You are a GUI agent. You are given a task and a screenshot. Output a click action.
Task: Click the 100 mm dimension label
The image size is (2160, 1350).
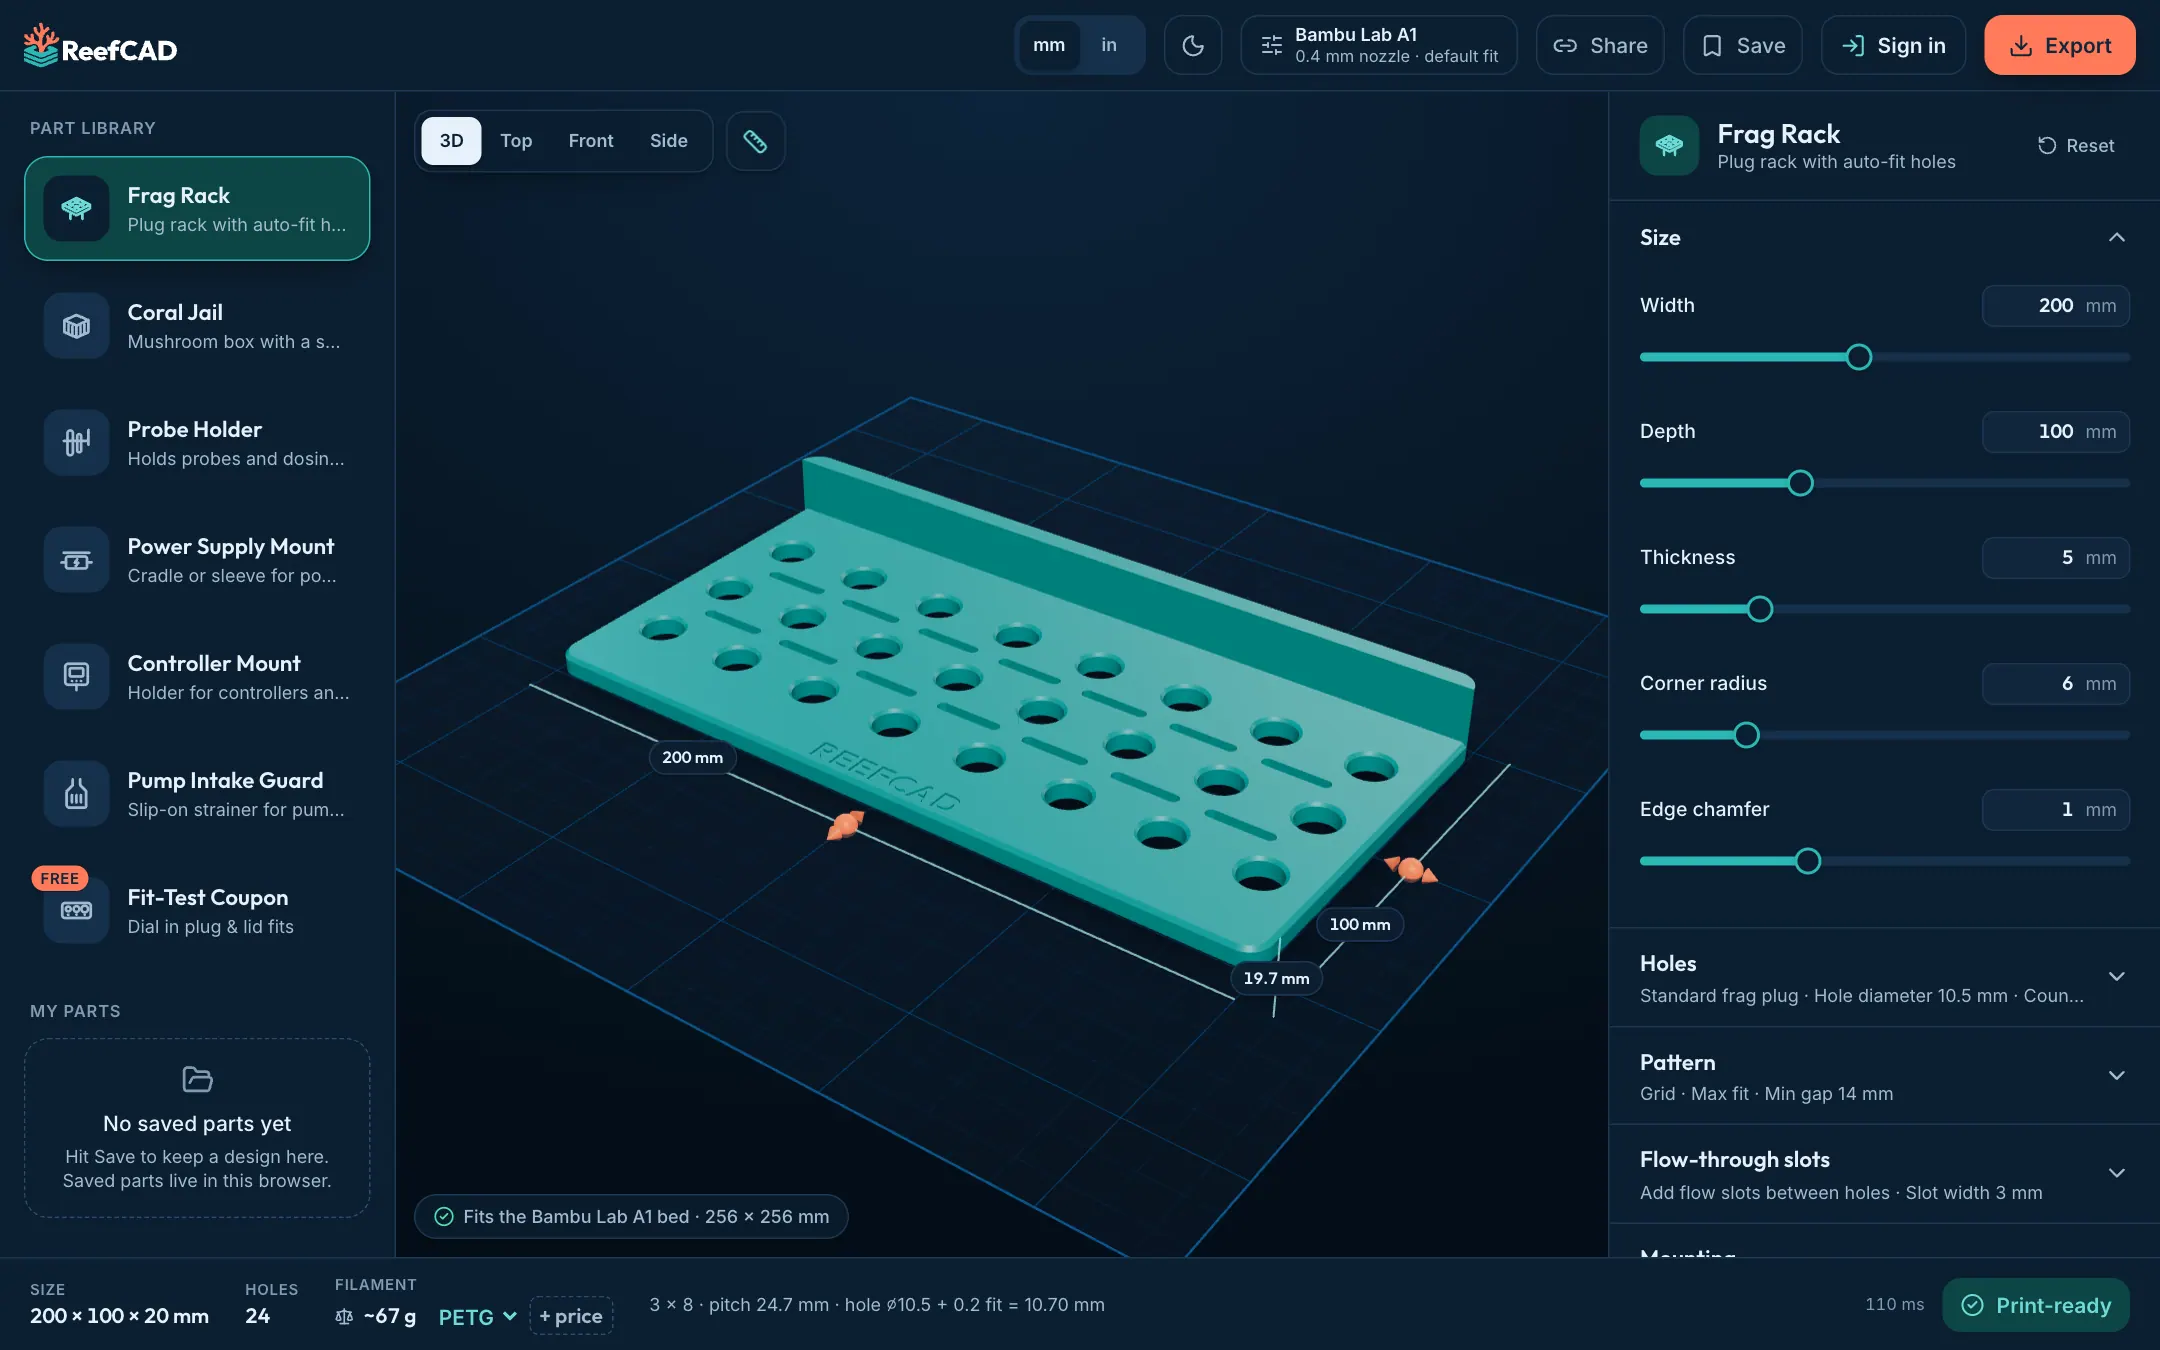[x=1360, y=924]
